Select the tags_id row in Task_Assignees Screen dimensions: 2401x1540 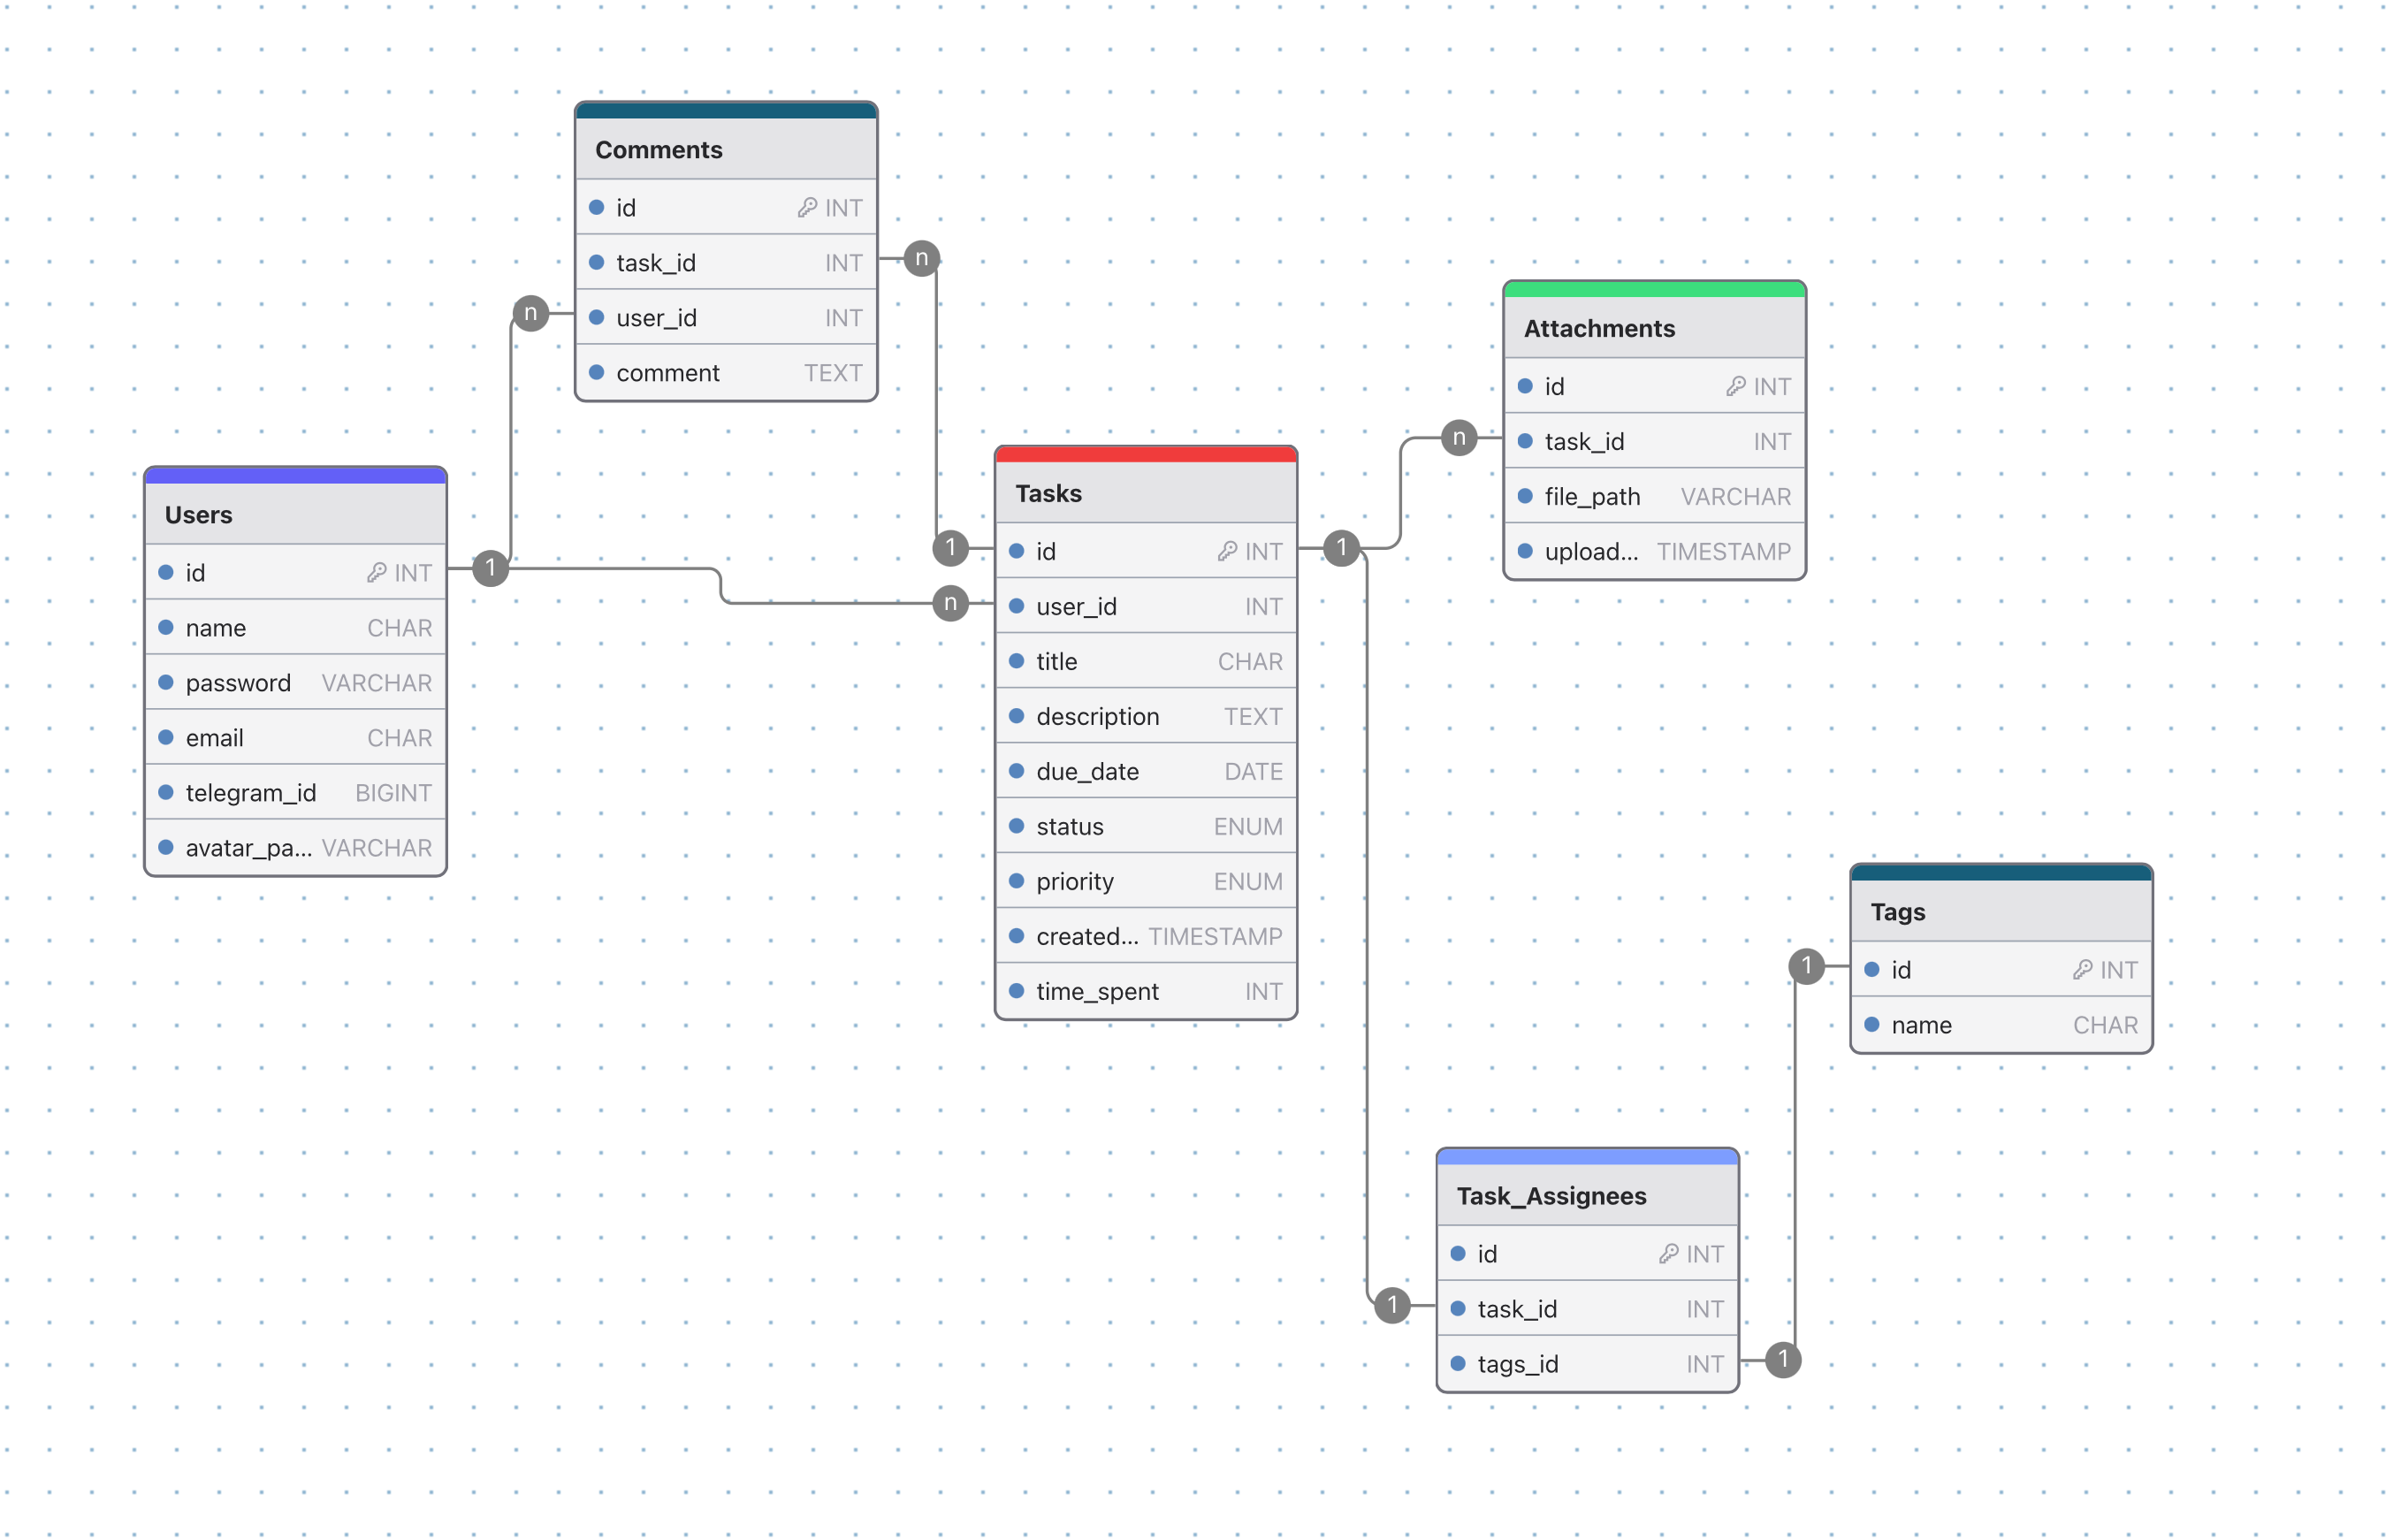click(x=1587, y=1363)
